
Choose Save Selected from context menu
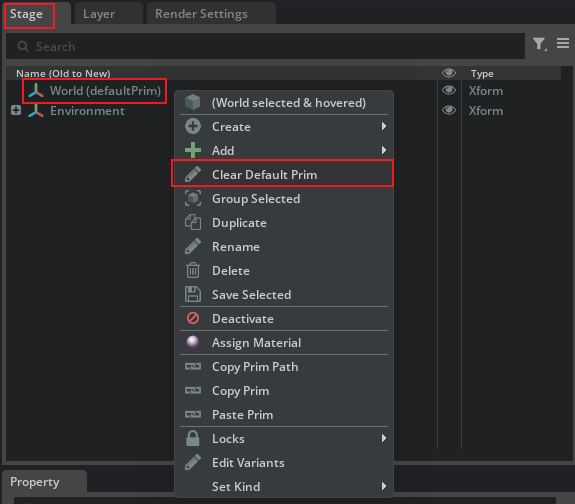284,295
